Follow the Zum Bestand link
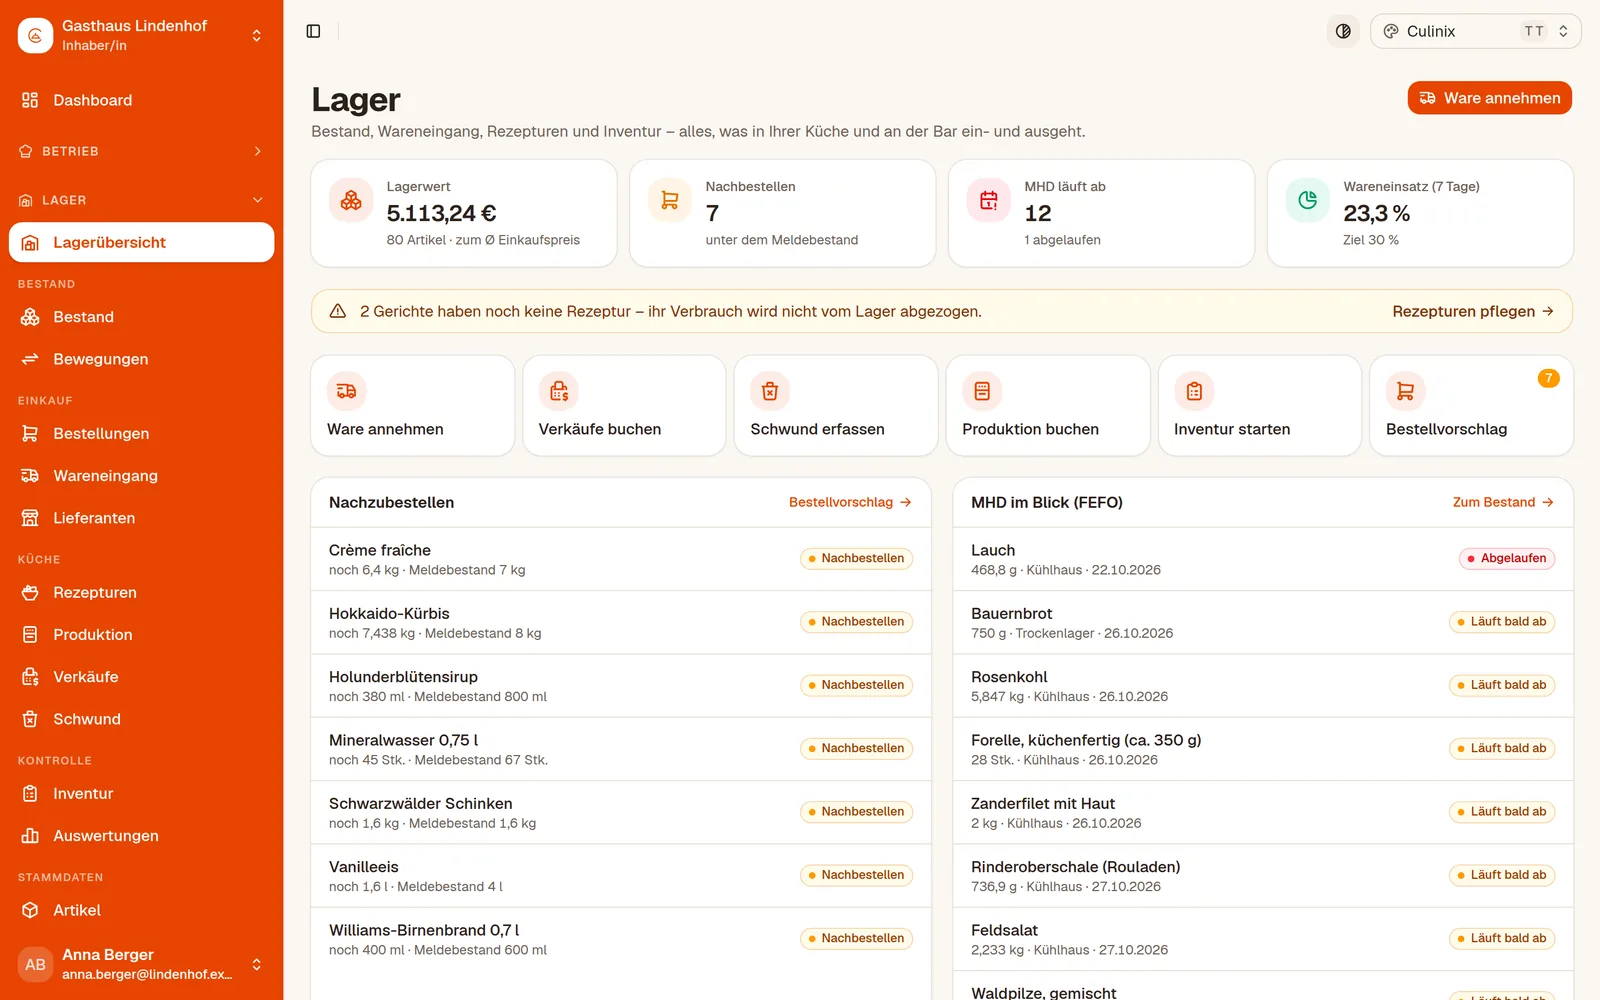 [1503, 502]
